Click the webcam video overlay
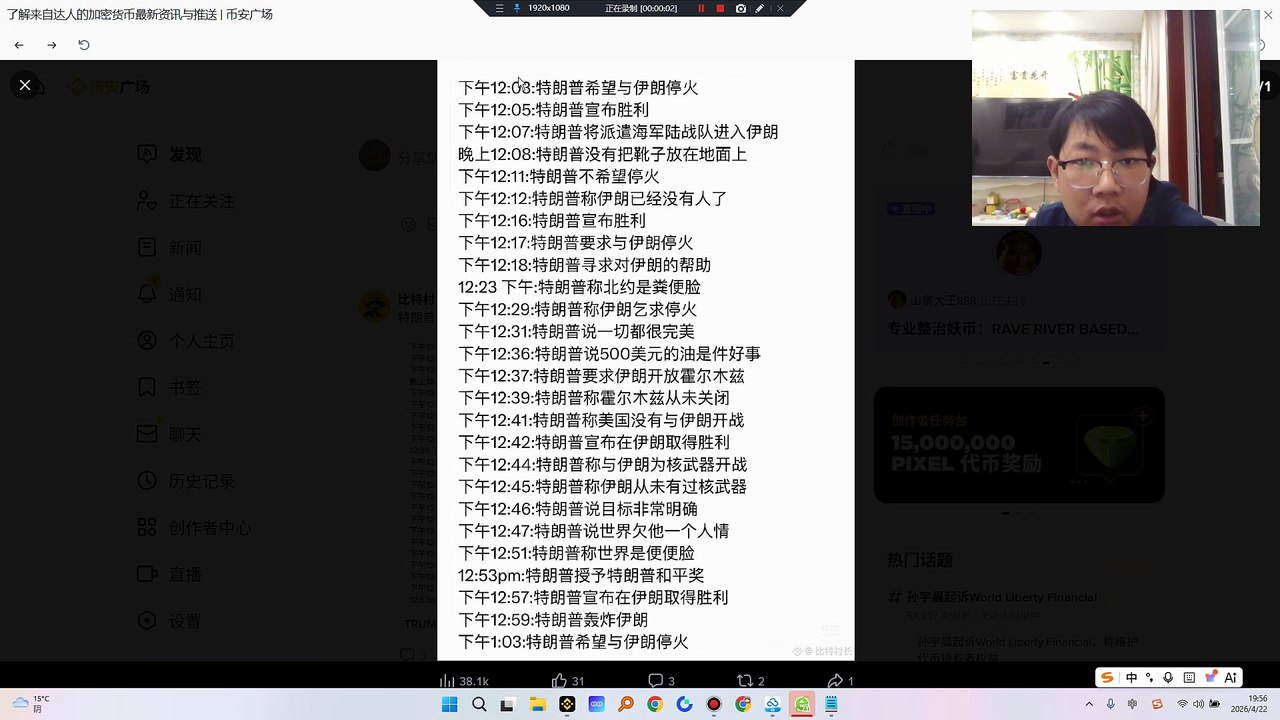Image resolution: width=1280 pixels, height=720 pixels. 1116,118
